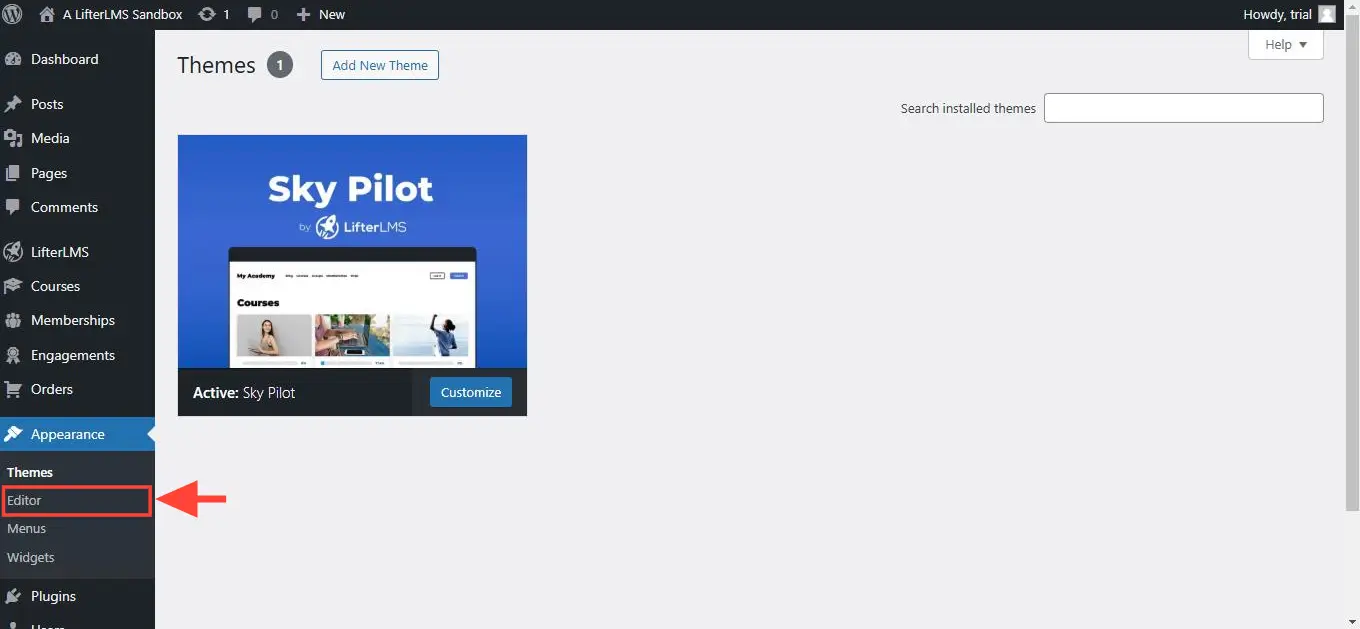Screen dimensions: 1360x629
Task: Click the Appearance paintbrush icon
Action: click(x=13, y=434)
